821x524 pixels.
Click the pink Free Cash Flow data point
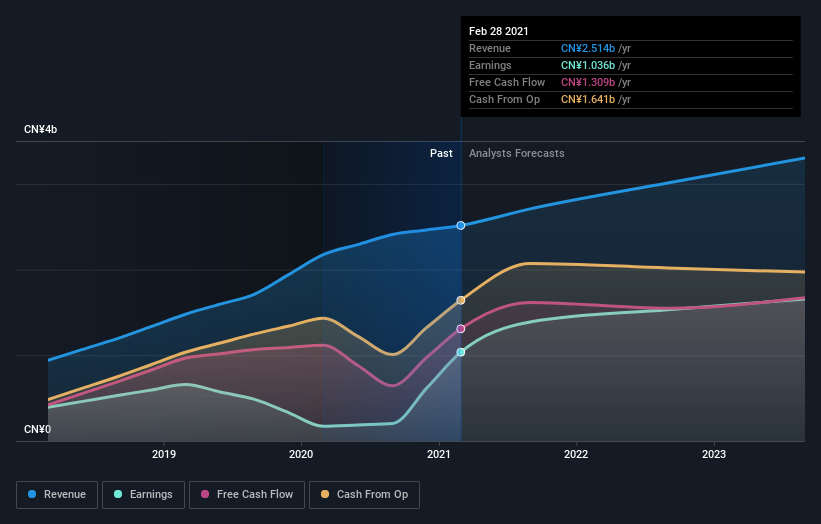point(461,329)
